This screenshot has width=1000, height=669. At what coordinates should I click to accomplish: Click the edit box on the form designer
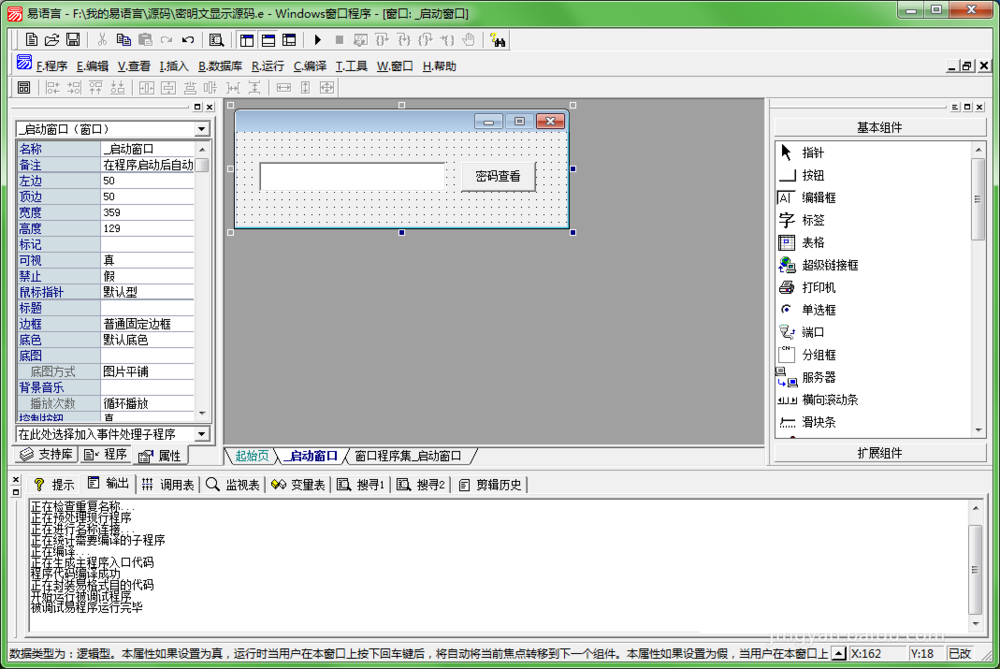(351, 177)
